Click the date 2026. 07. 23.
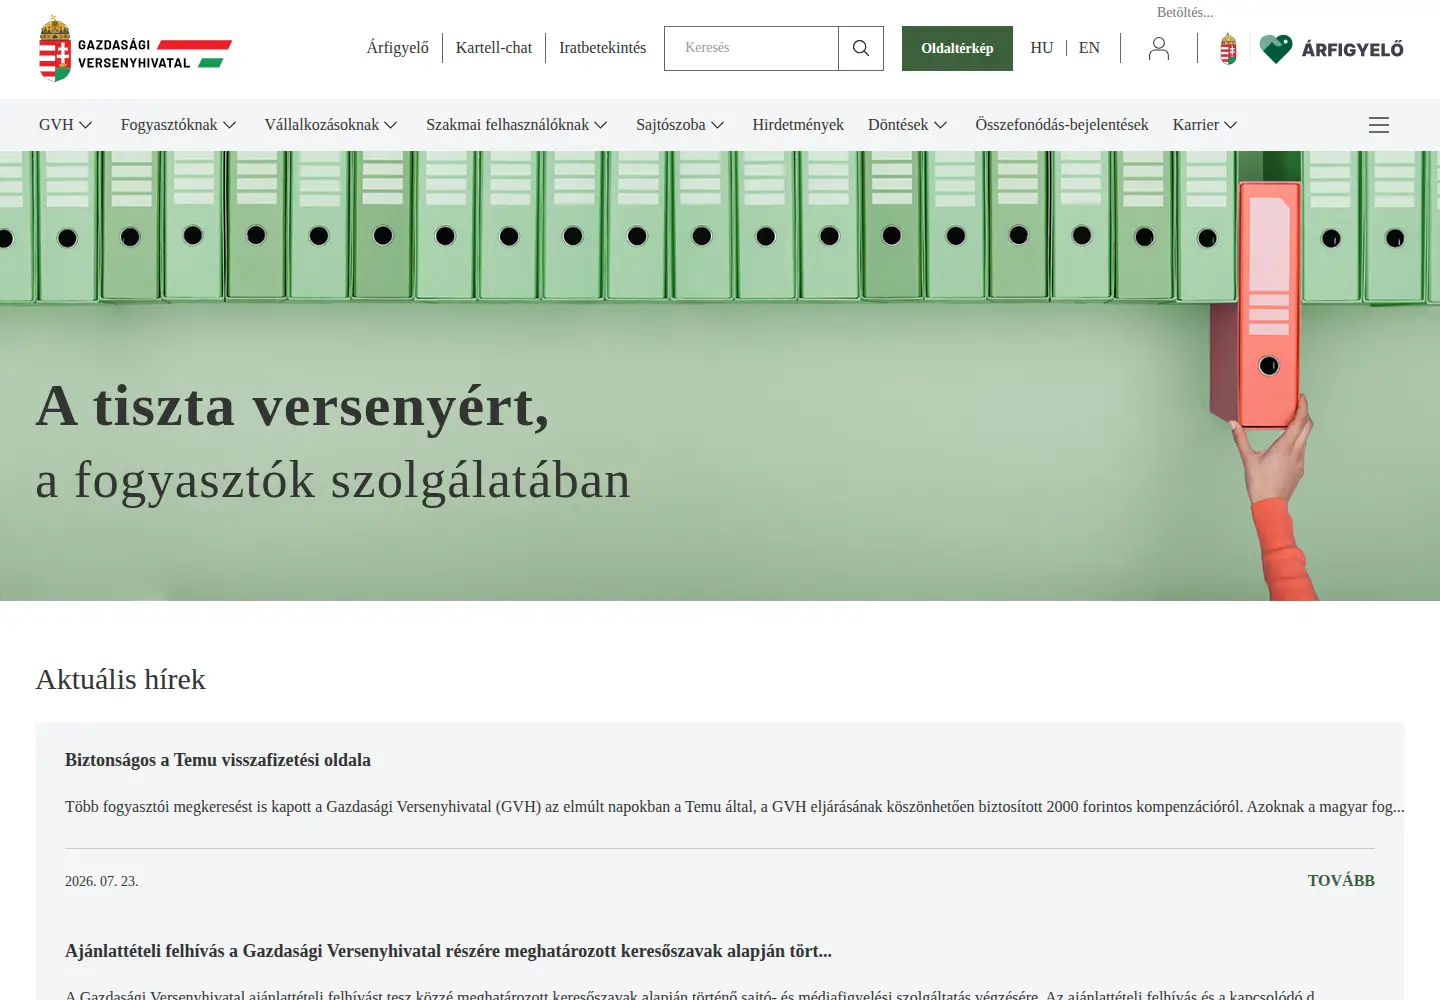The height and width of the screenshot is (1000, 1440). 102,881
